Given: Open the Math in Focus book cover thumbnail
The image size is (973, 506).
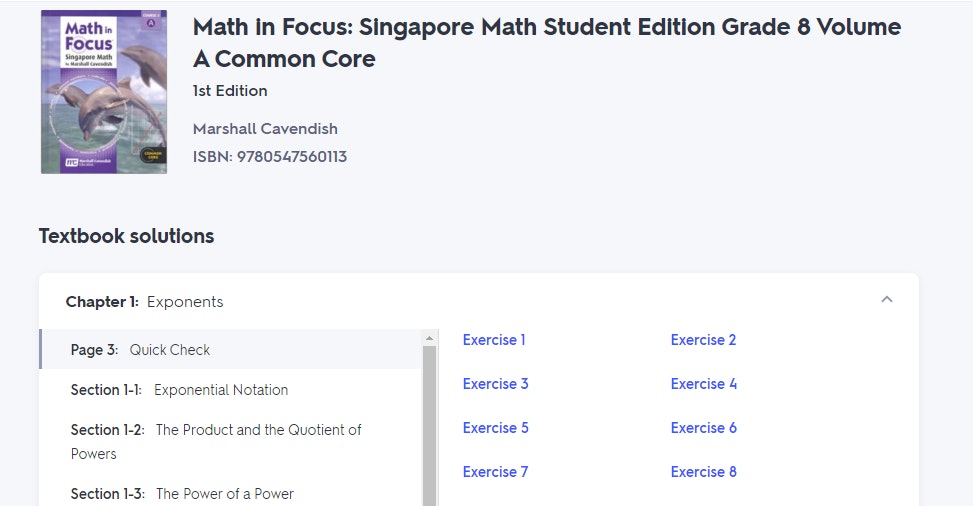Looking at the screenshot, I should pyautogui.click(x=104, y=92).
